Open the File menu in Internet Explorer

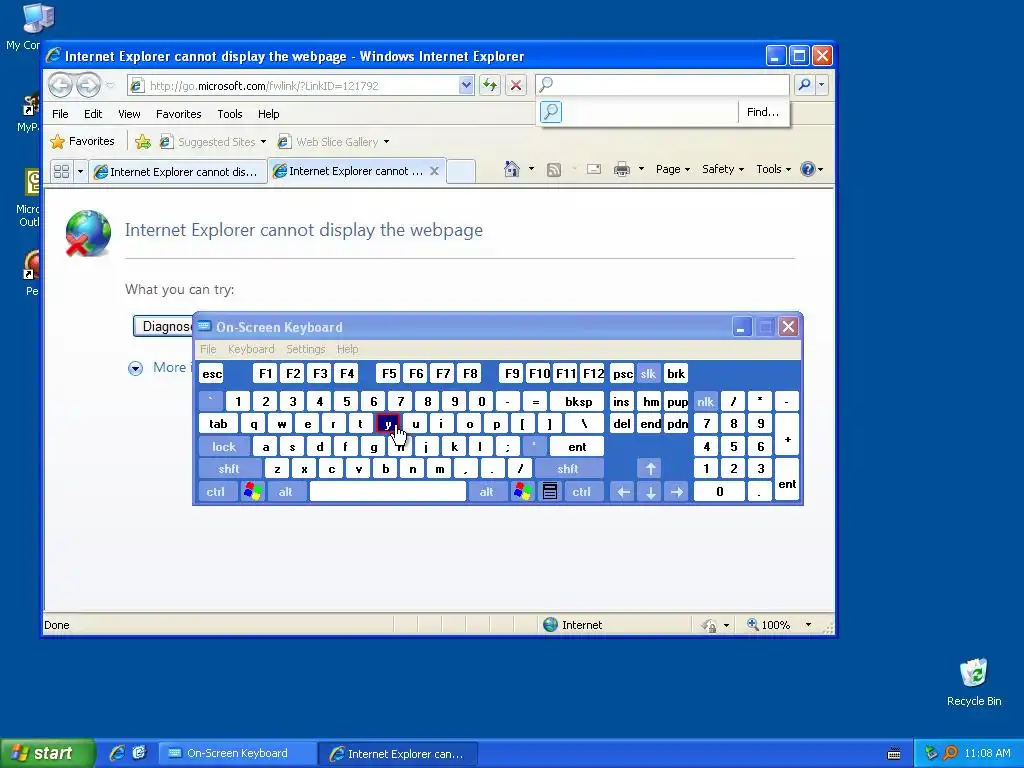(60, 114)
